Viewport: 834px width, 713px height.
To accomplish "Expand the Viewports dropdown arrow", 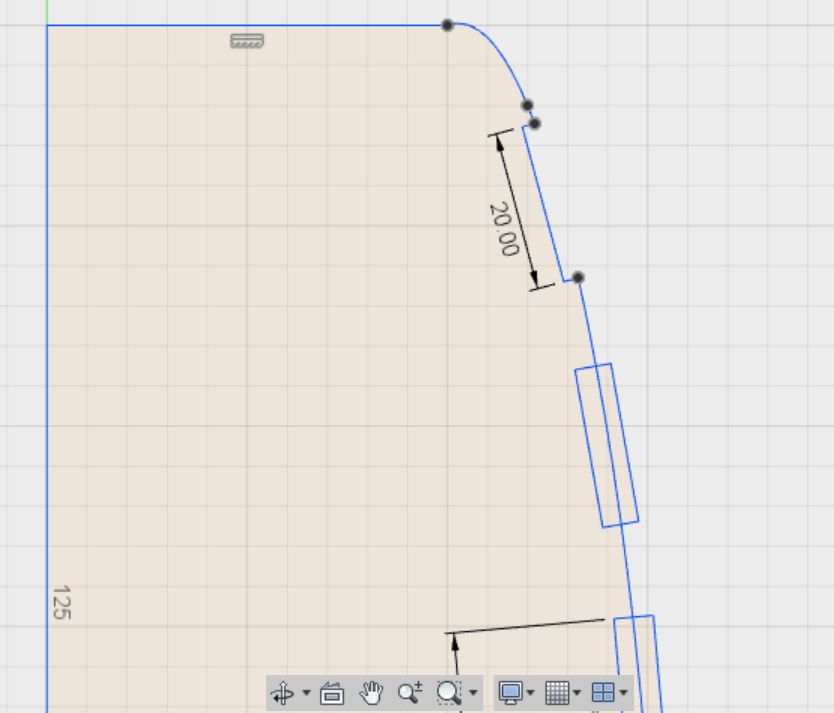I will tap(623, 693).
